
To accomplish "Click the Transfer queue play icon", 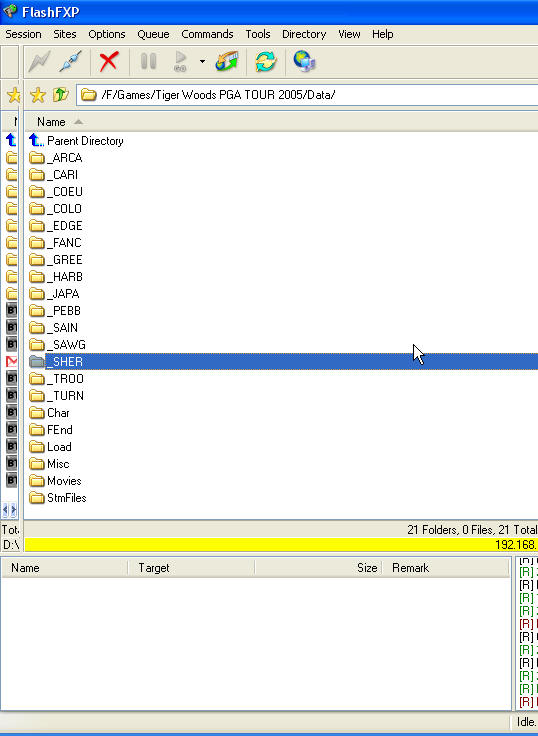I will [180, 61].
